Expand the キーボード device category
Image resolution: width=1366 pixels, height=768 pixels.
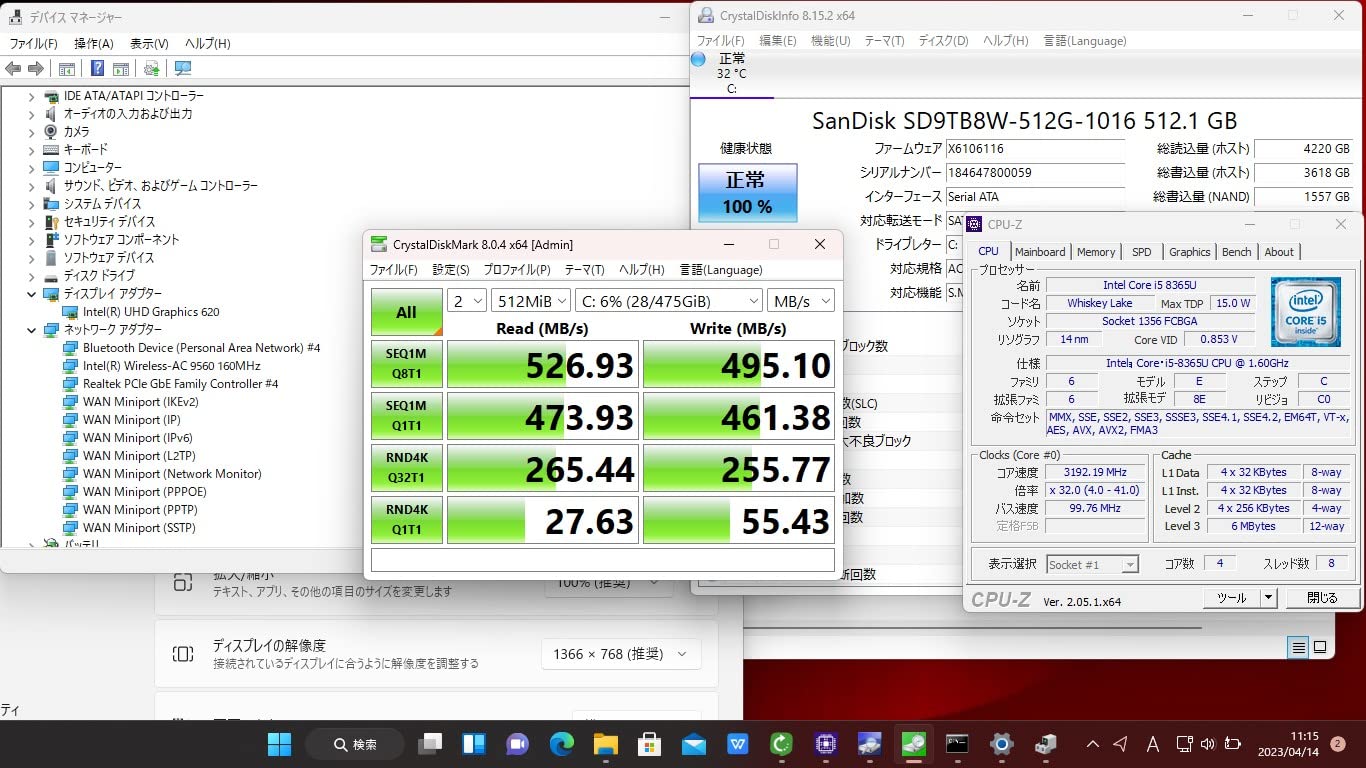(31, 149)
